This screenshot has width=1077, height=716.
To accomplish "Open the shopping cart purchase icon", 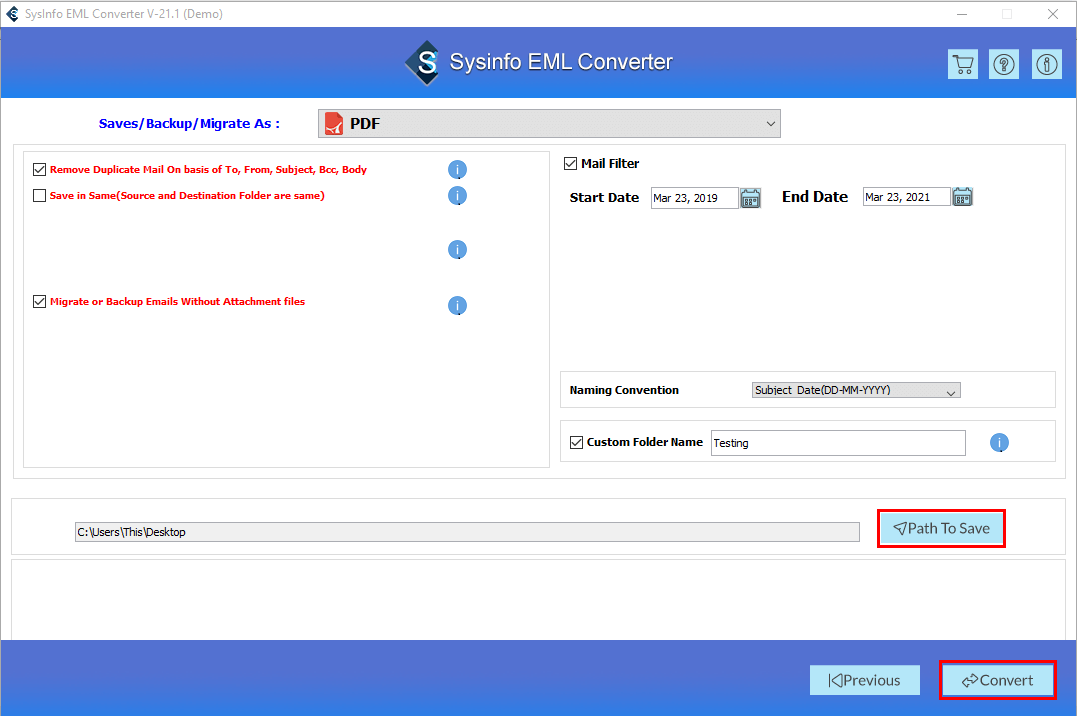I will pyautogui.click(x=962, y=65).
